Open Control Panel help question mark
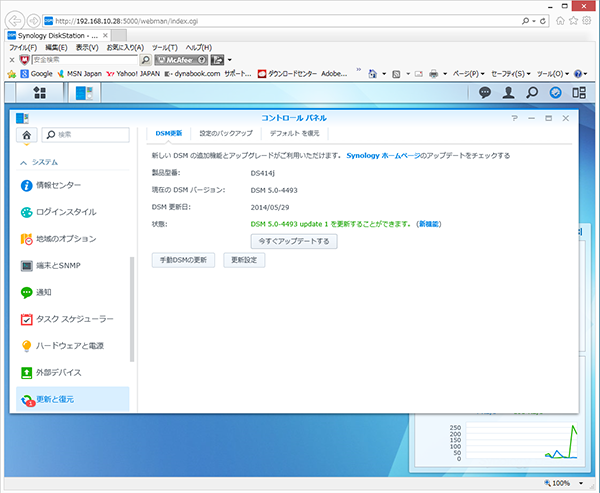This screenshot has width=600, height=493. tap(514, 118)
